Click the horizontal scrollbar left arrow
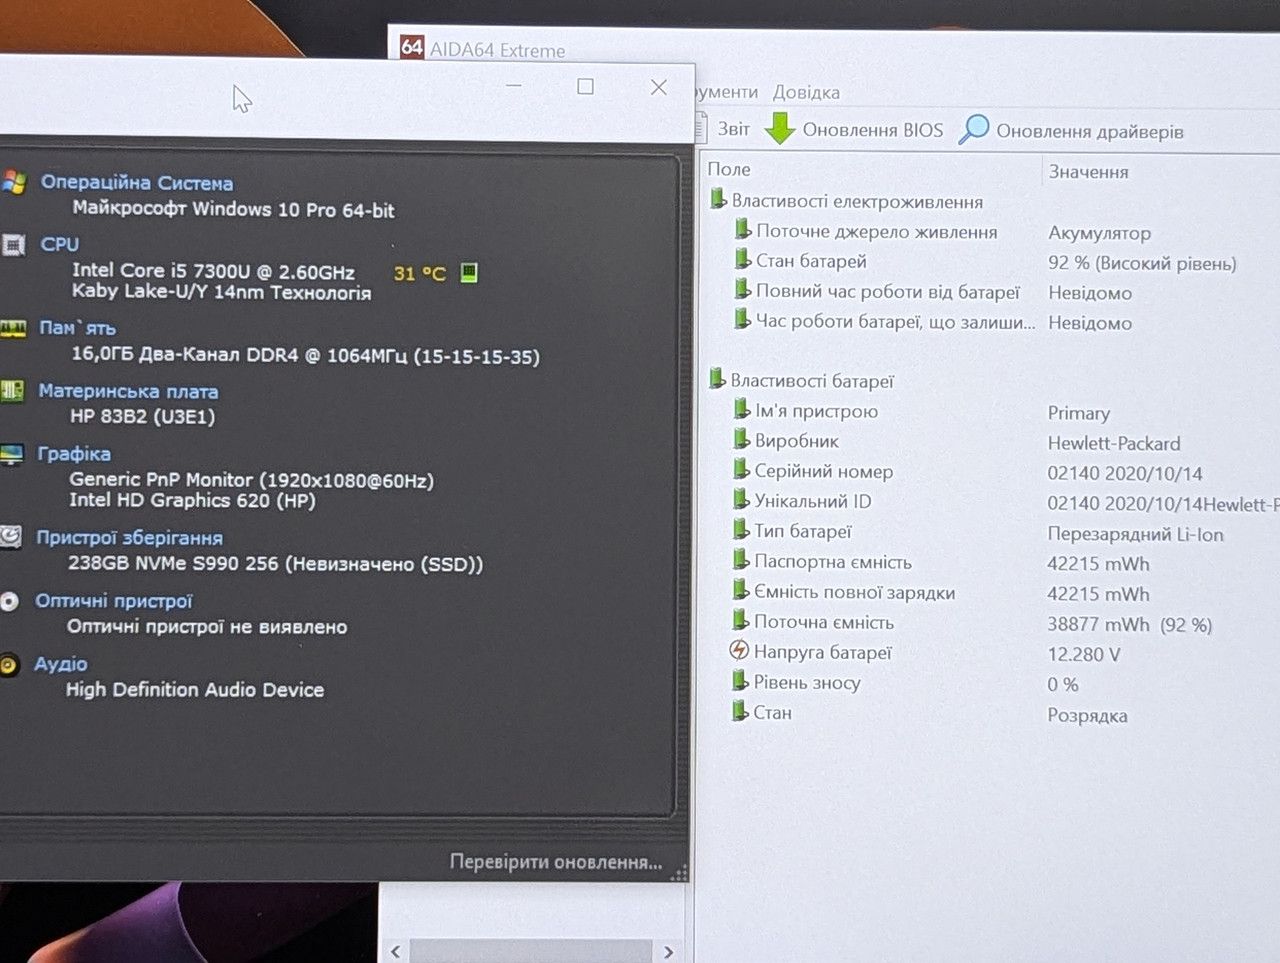 pyautogui.click(x=396, y=952)
